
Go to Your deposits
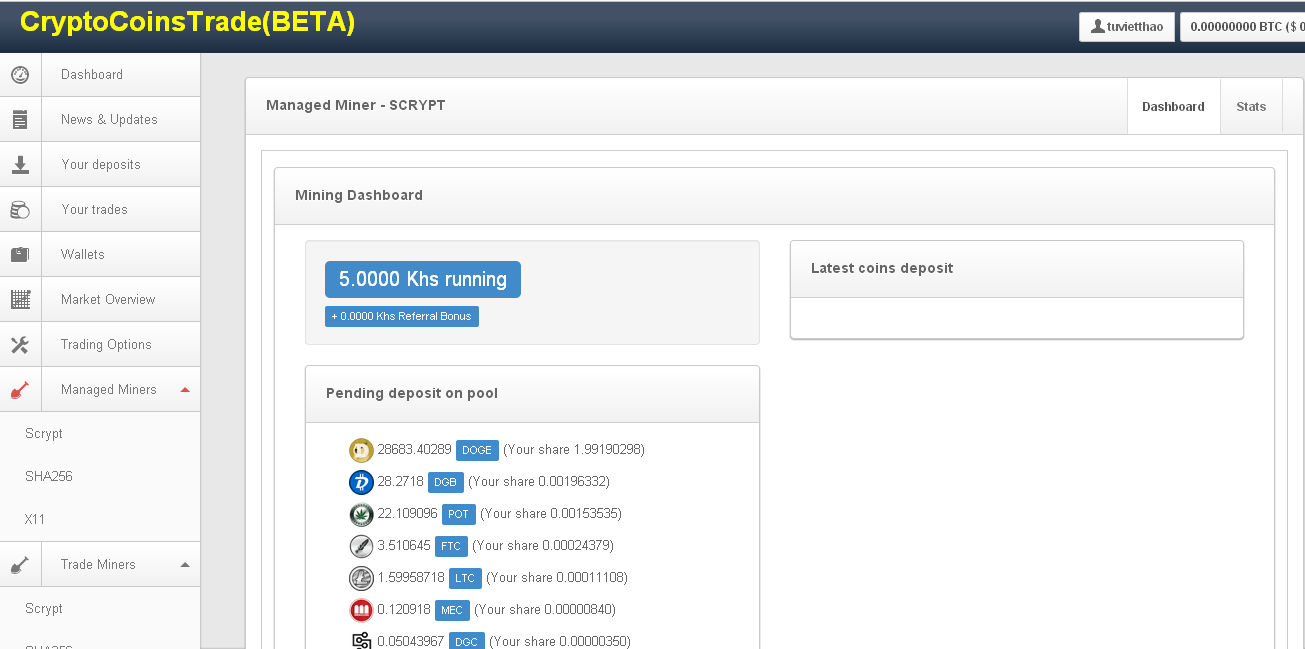pyautogui.click(x=101, y=165)
